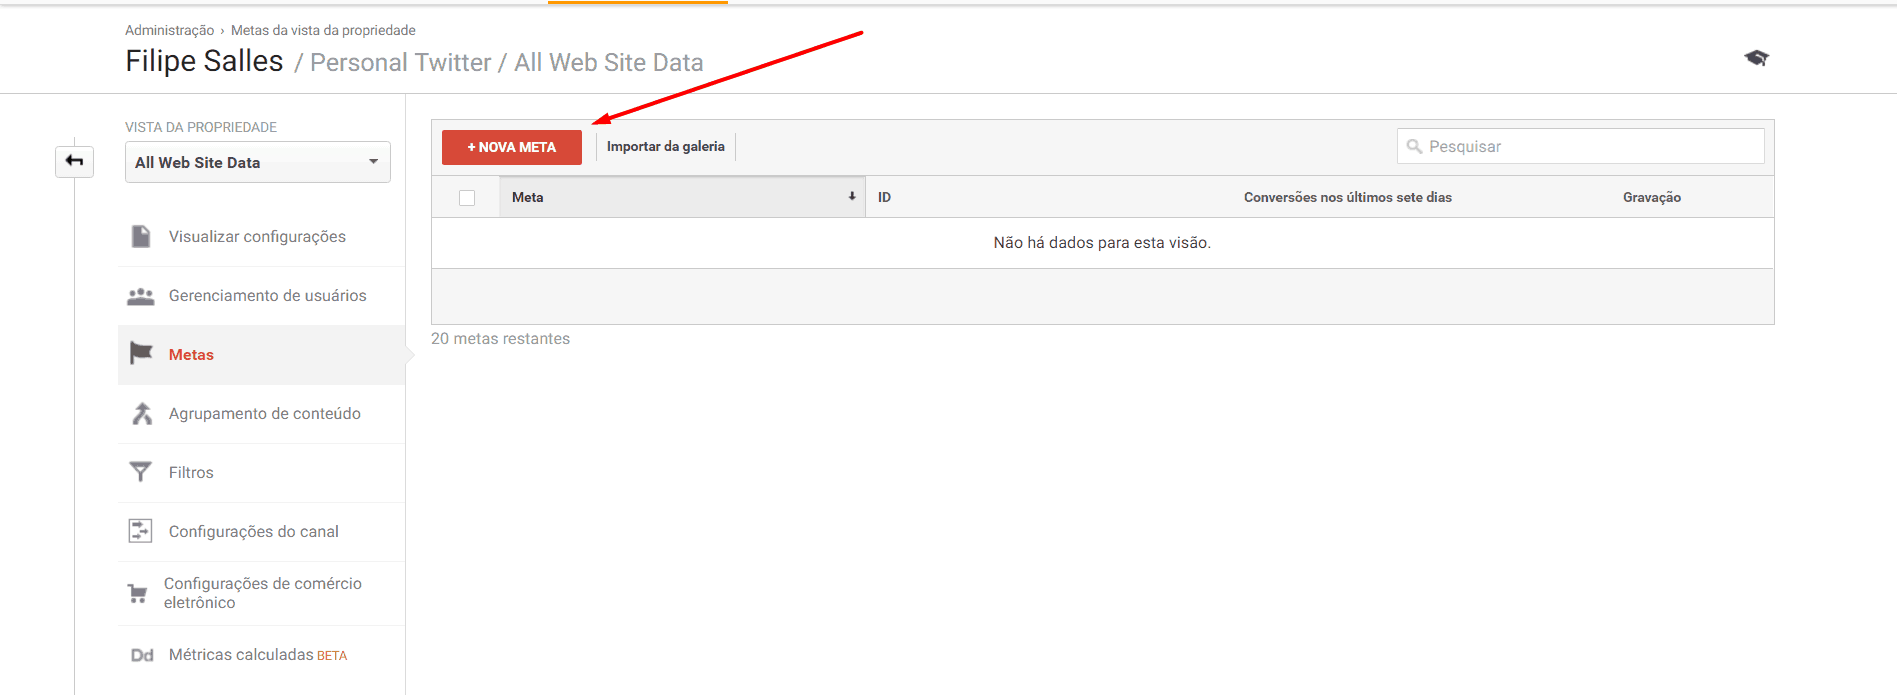Image resolution: width=1897 pixels, height=695 pixels.
Task: Click the flag icon beside Metas
Action: pos(141,354)
